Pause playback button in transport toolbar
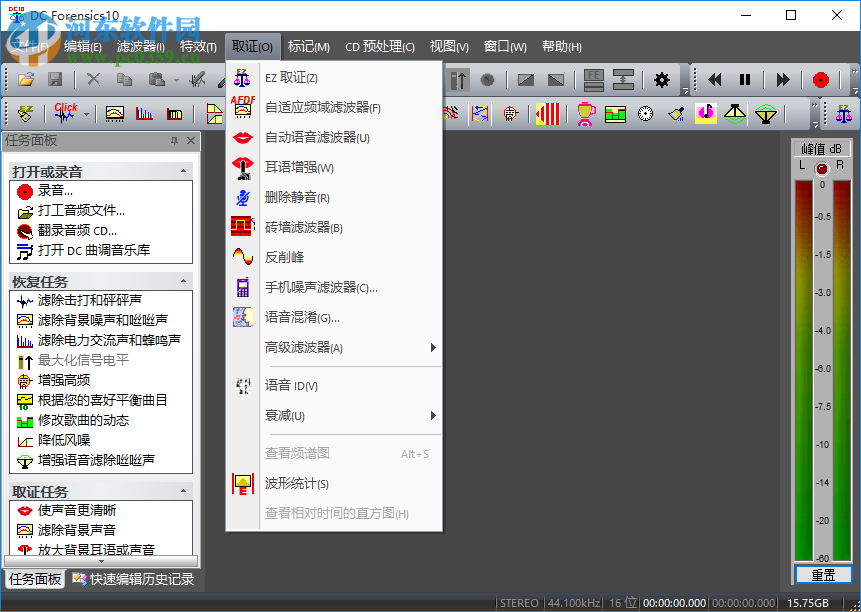Screen dimensions: 861x612 point(745,80)
